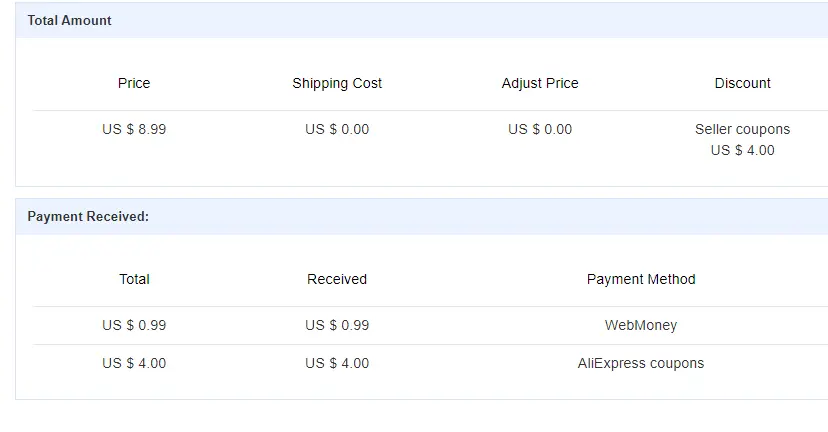Click the Adjust Price value US $ 0.00
The image size is (828, 432).
click(540, 129)
